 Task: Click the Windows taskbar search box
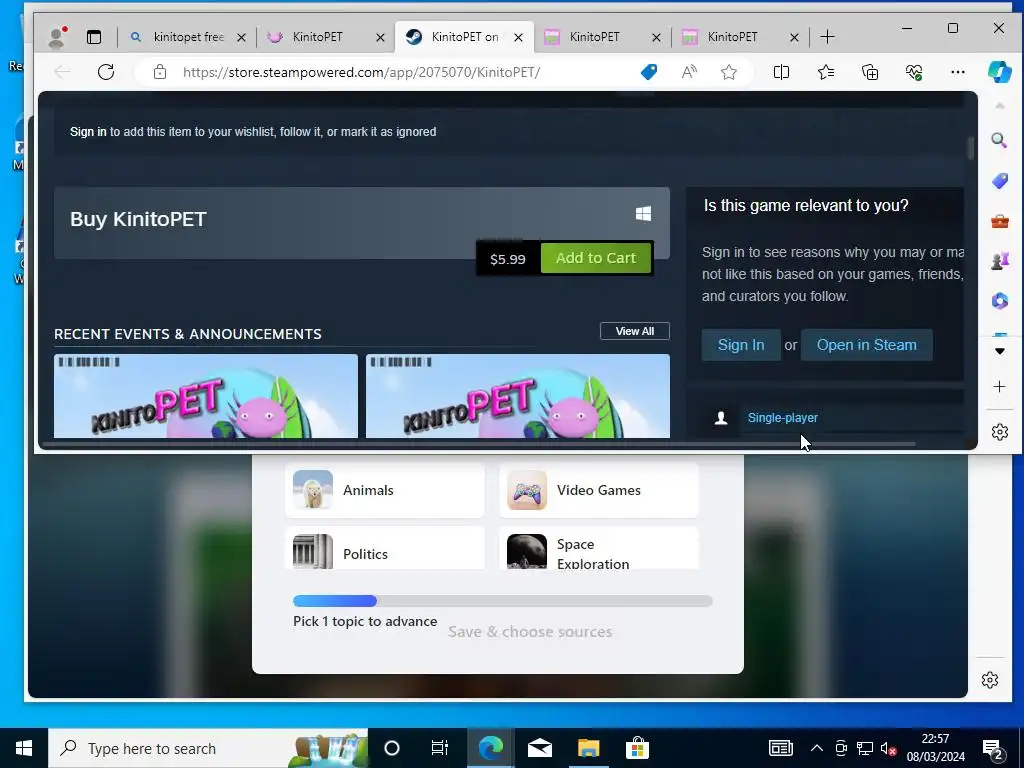coord(208,748)
